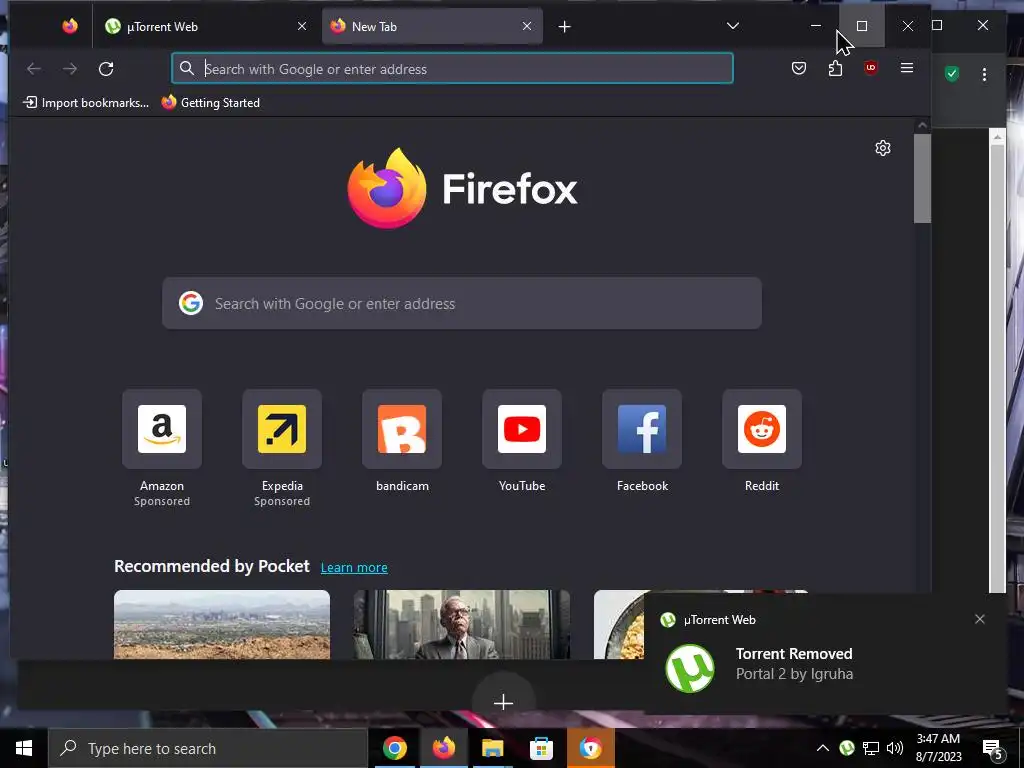Viewport: 1024px width, 768px height.
Task: Open the uBlock Origin extension icon
Action: coord(871,68)
